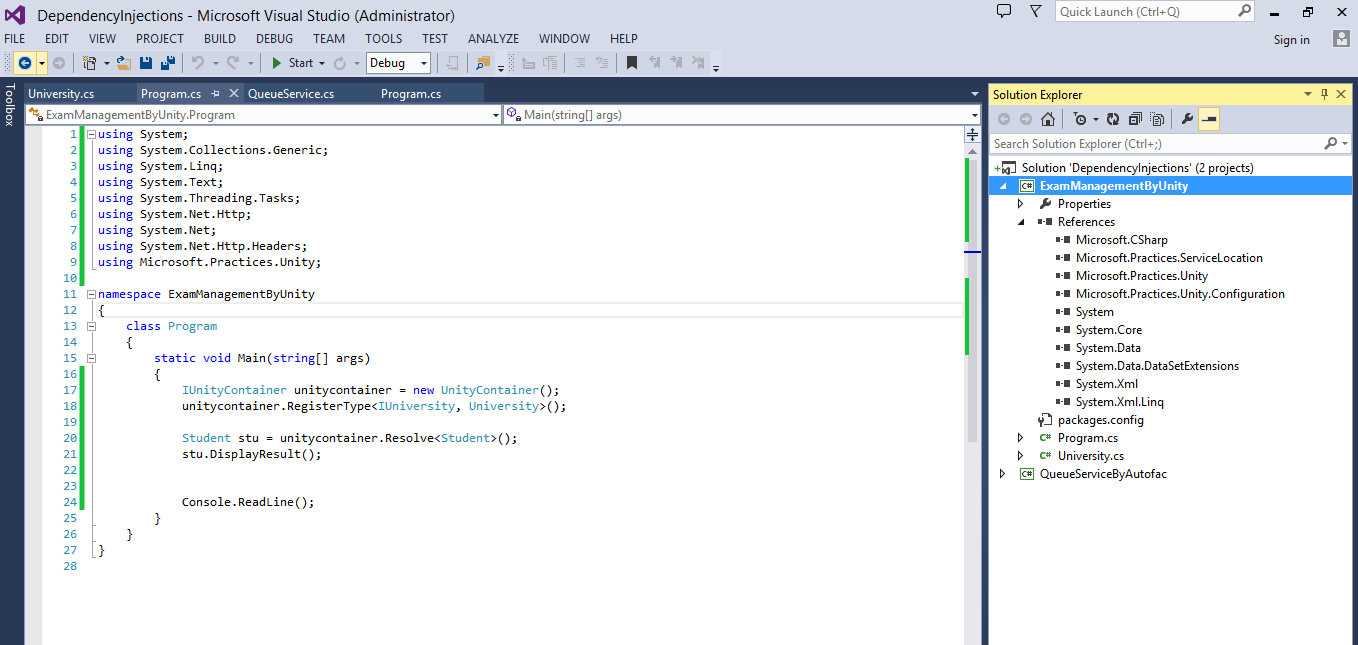Toggle a bookmark with the bookmark icon
The height and width of the screenshot is (645, 1358).
pos(632,63)
